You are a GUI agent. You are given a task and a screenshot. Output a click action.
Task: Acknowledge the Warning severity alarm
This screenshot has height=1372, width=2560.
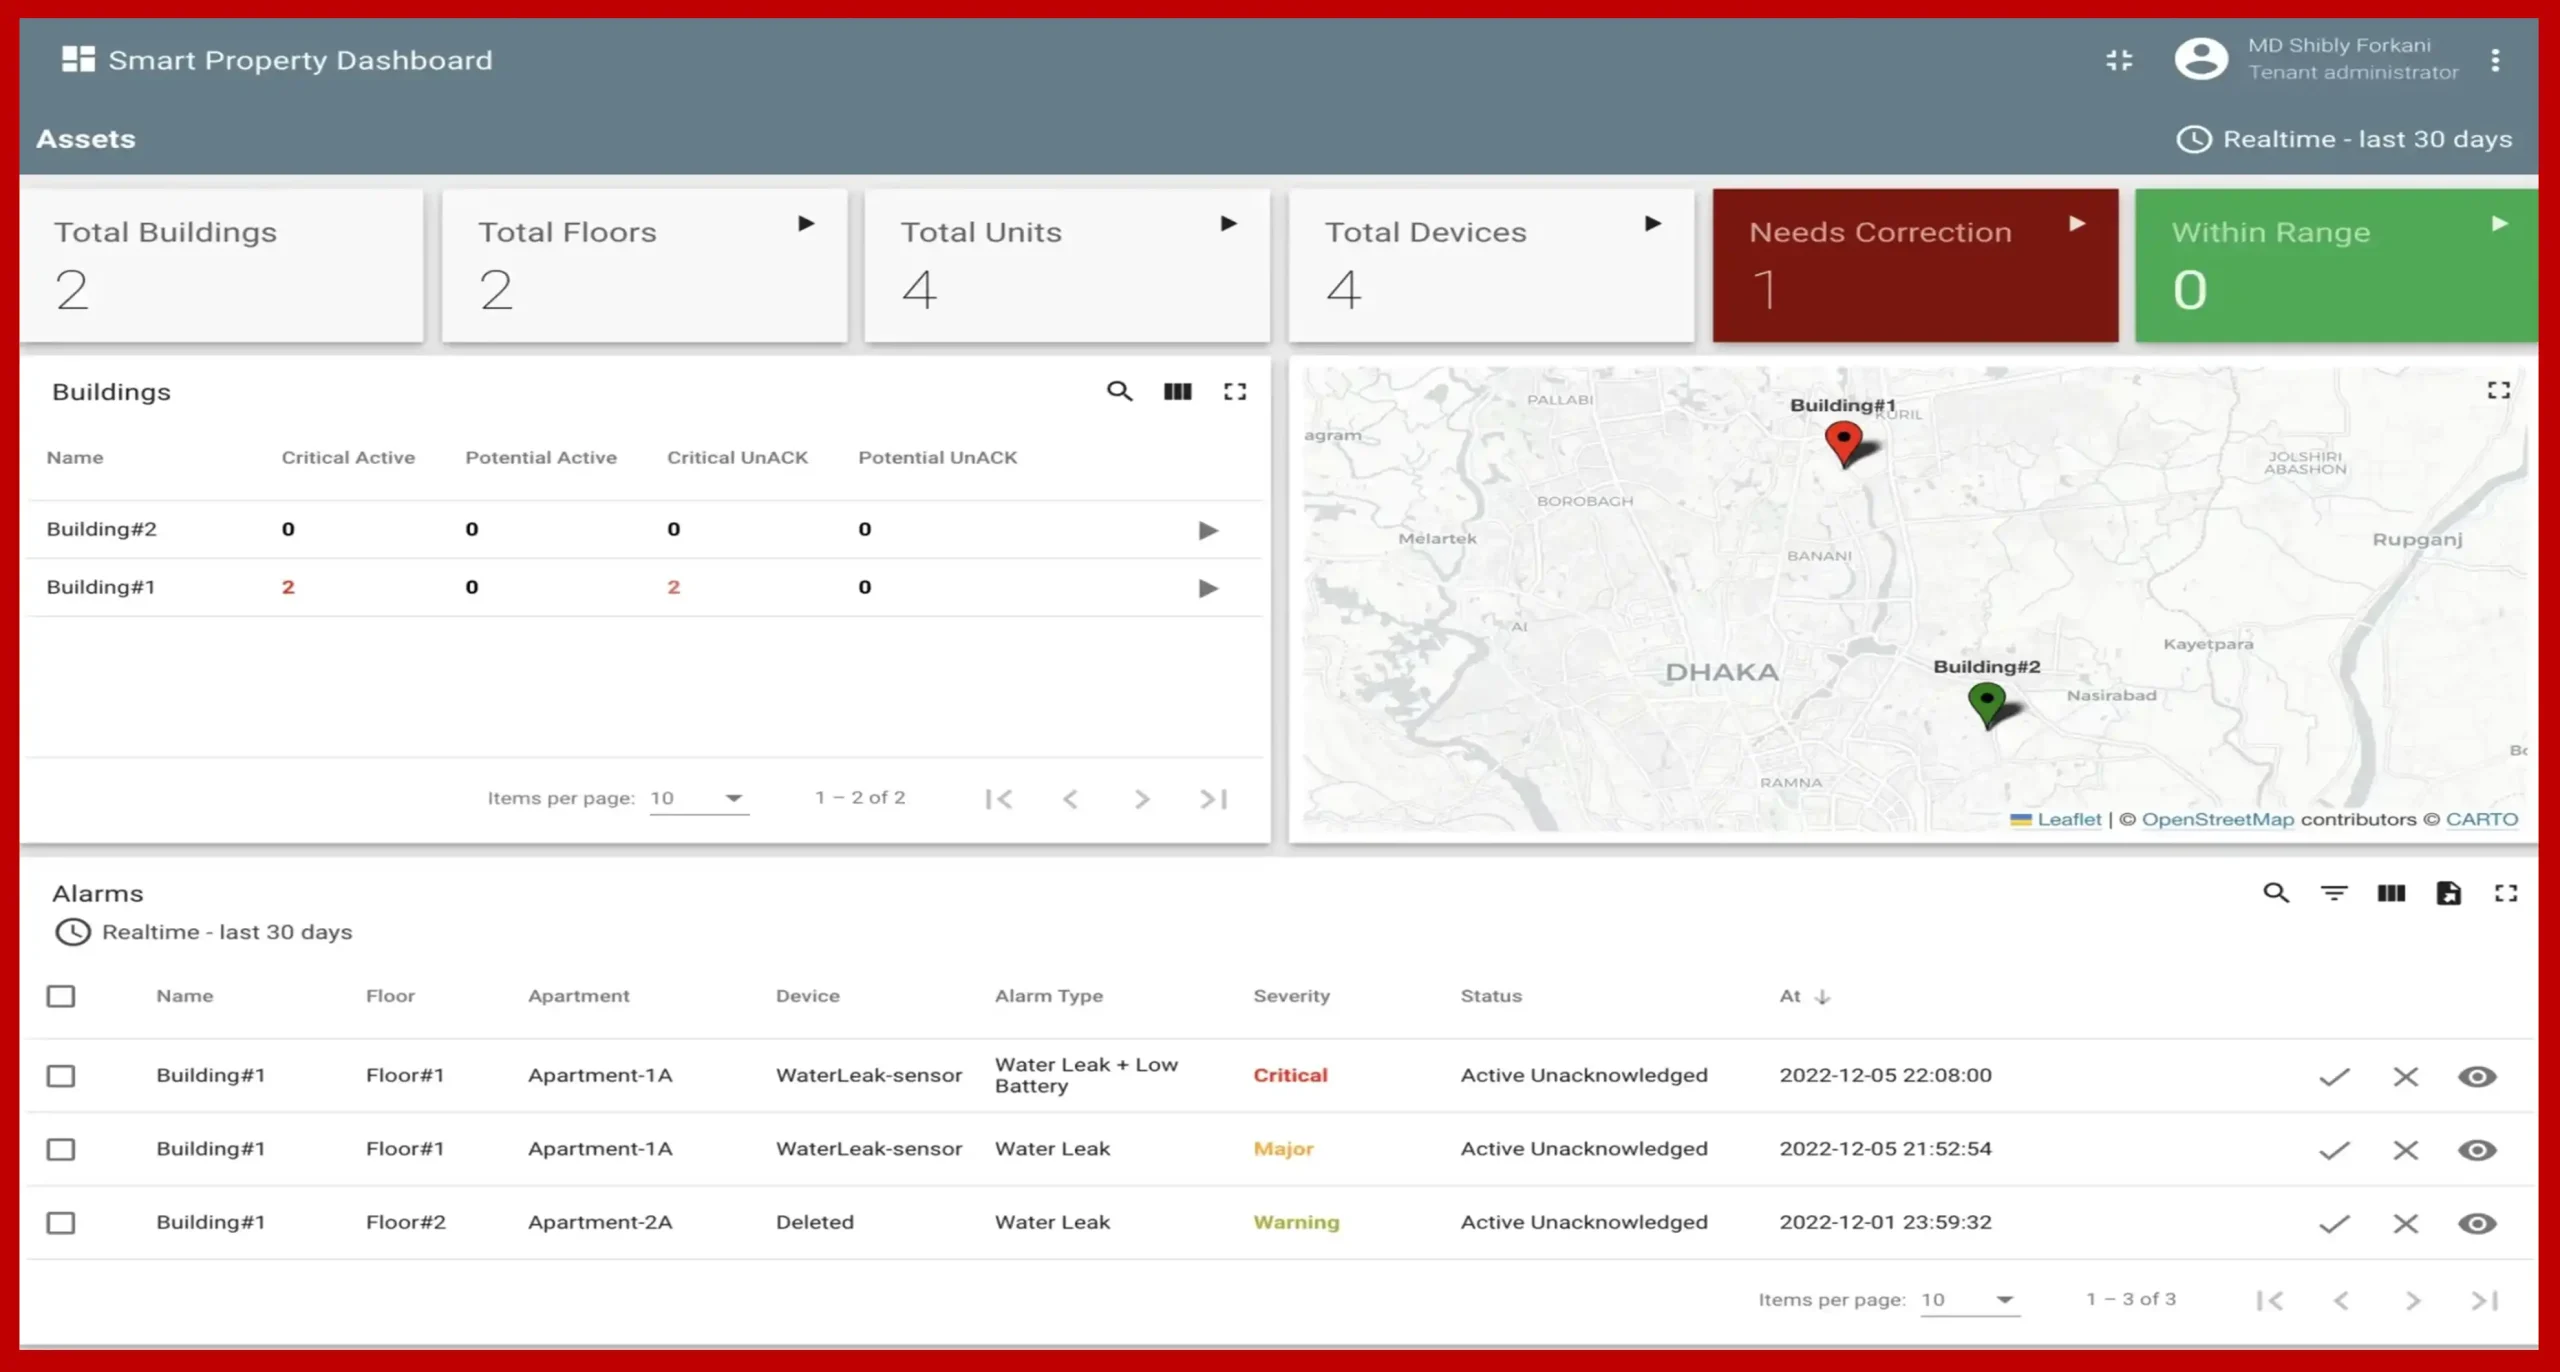[x=2334, y=1224]
